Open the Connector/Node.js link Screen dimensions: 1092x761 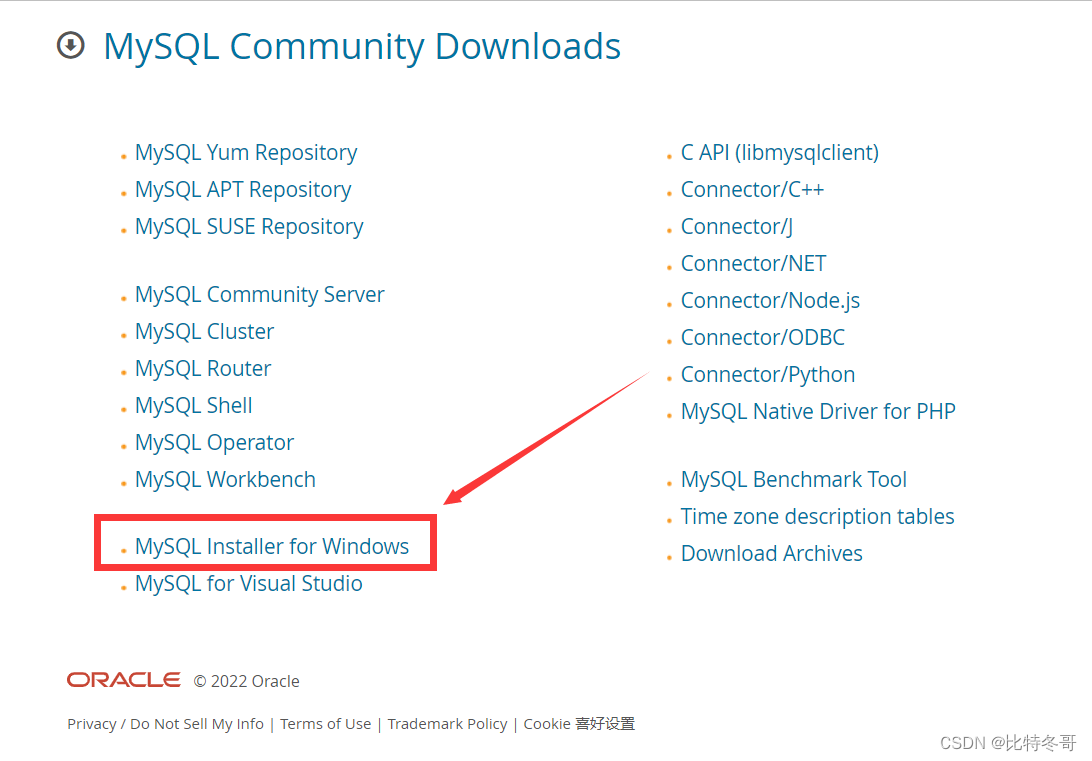pos(770,300)
